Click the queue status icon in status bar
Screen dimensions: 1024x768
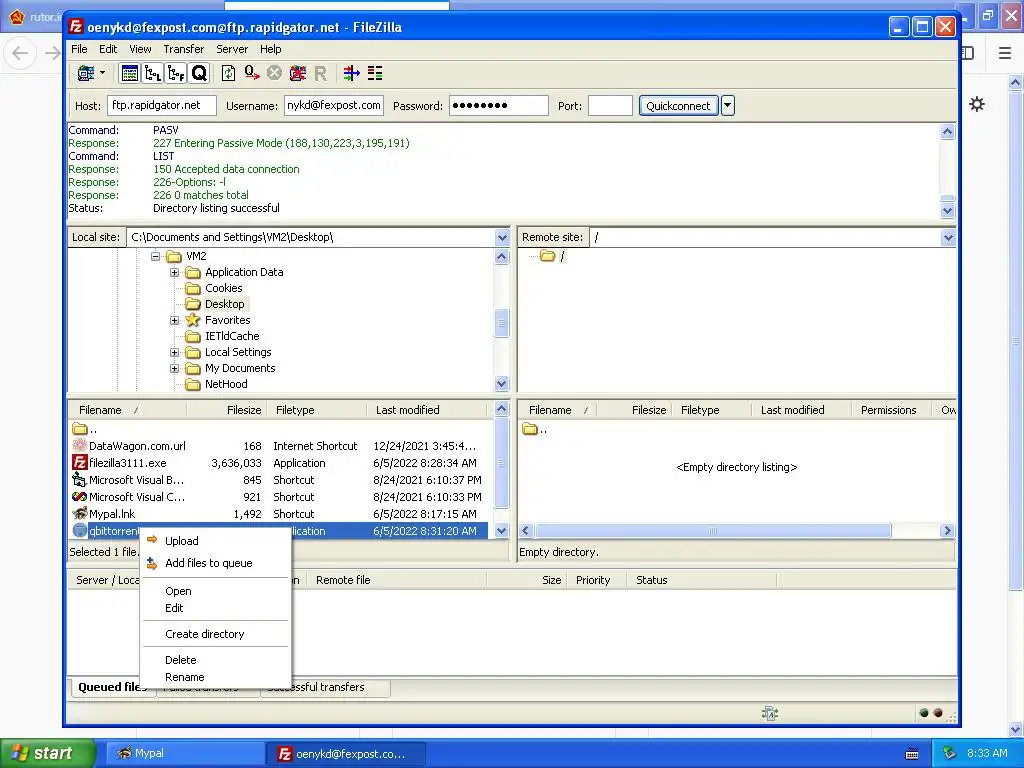pos(770,713)
